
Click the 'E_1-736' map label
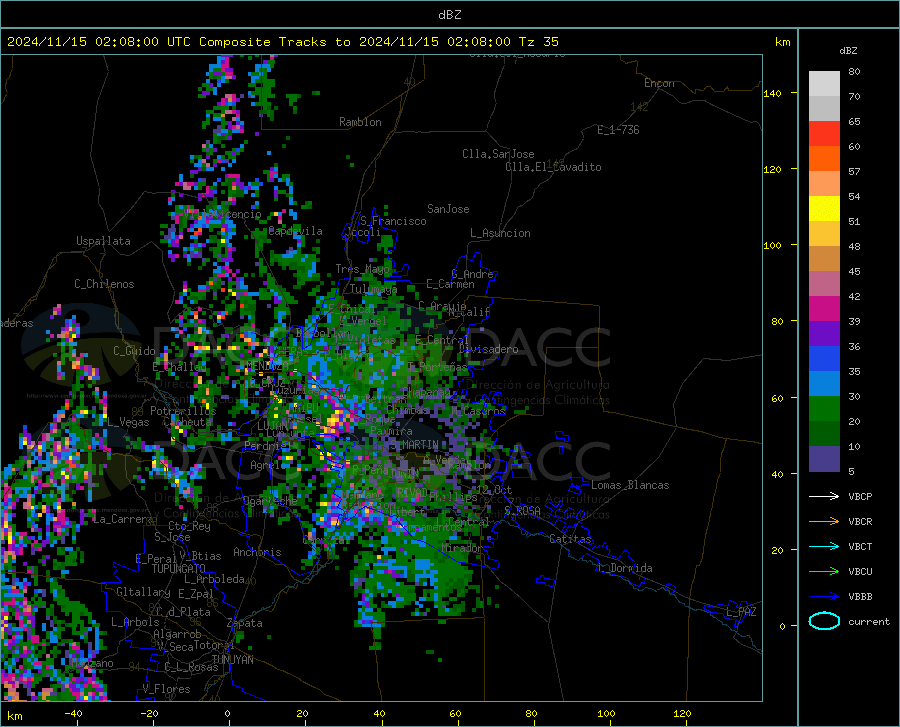[x=618, y=130]
